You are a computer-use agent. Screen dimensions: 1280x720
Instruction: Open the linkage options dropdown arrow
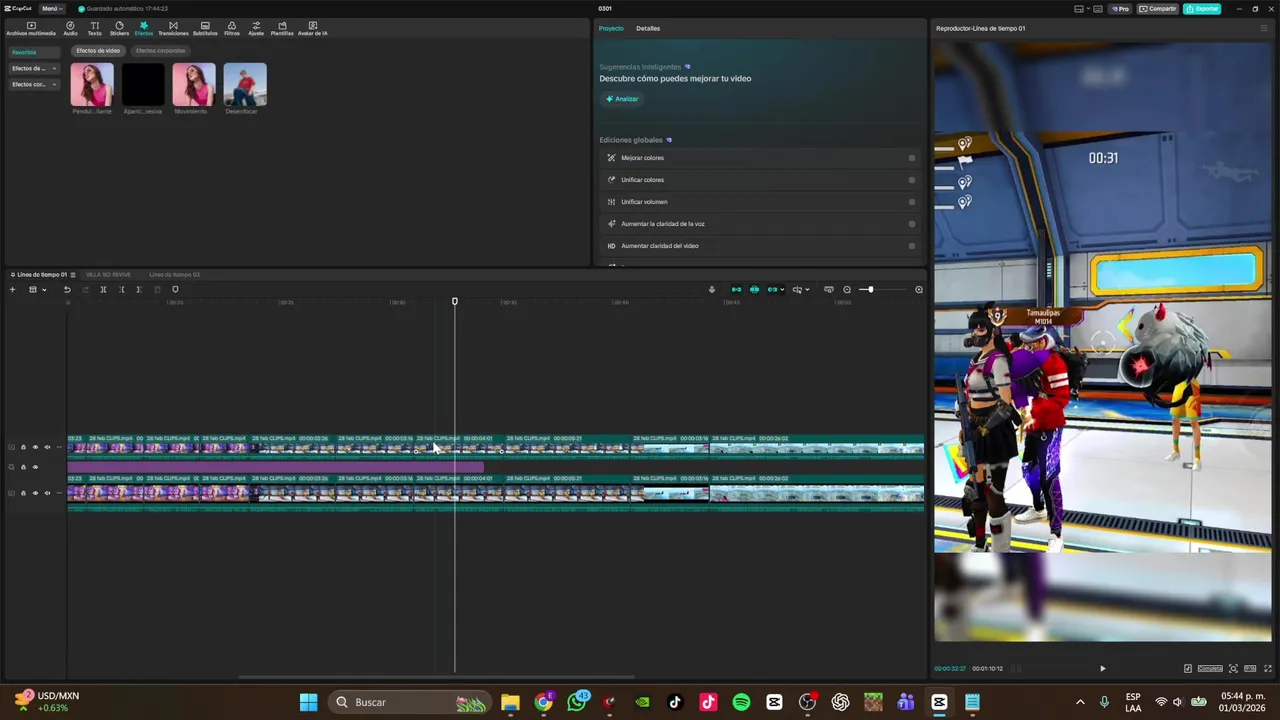click(782, 290)
